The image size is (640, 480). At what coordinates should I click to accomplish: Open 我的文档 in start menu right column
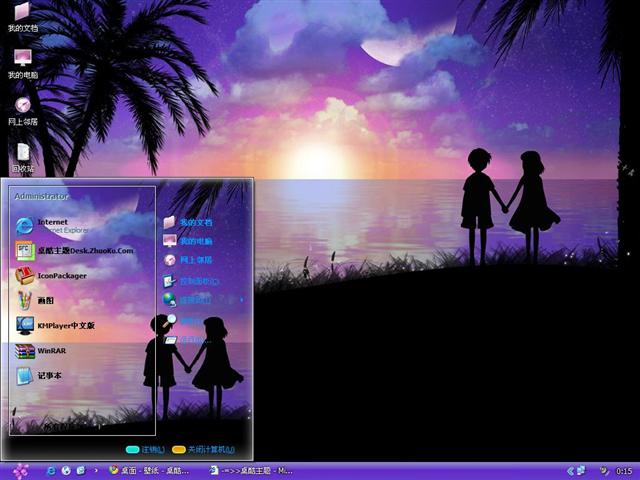[x=188, y=222]
